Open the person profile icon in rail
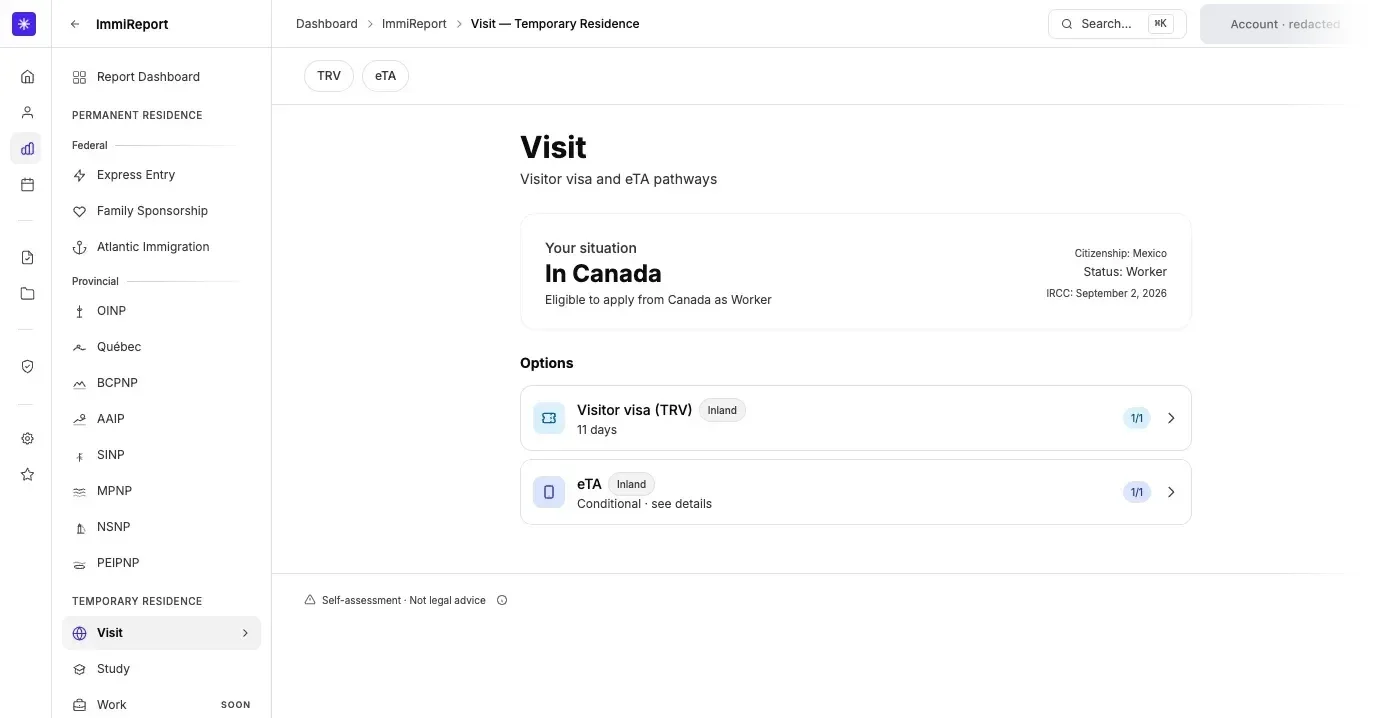This screenshot has width=1383, height=718. (27, 113)
